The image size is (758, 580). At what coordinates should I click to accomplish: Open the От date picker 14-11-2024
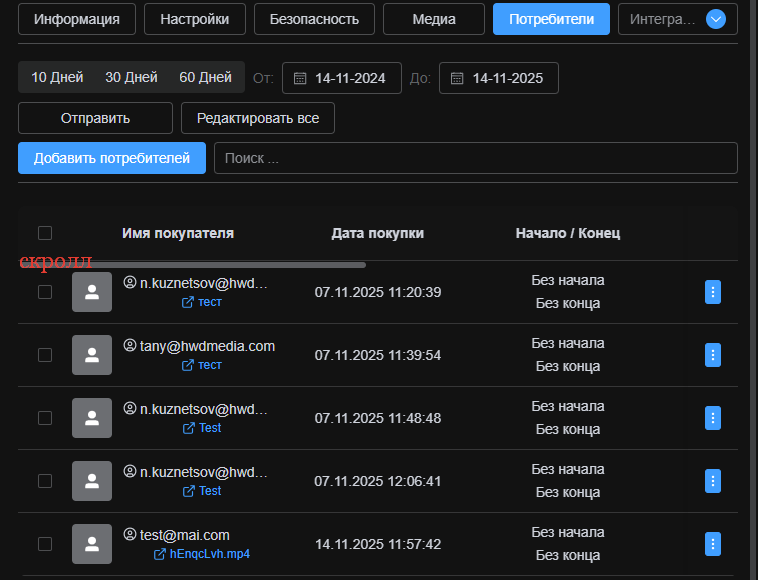click(342, 78)
